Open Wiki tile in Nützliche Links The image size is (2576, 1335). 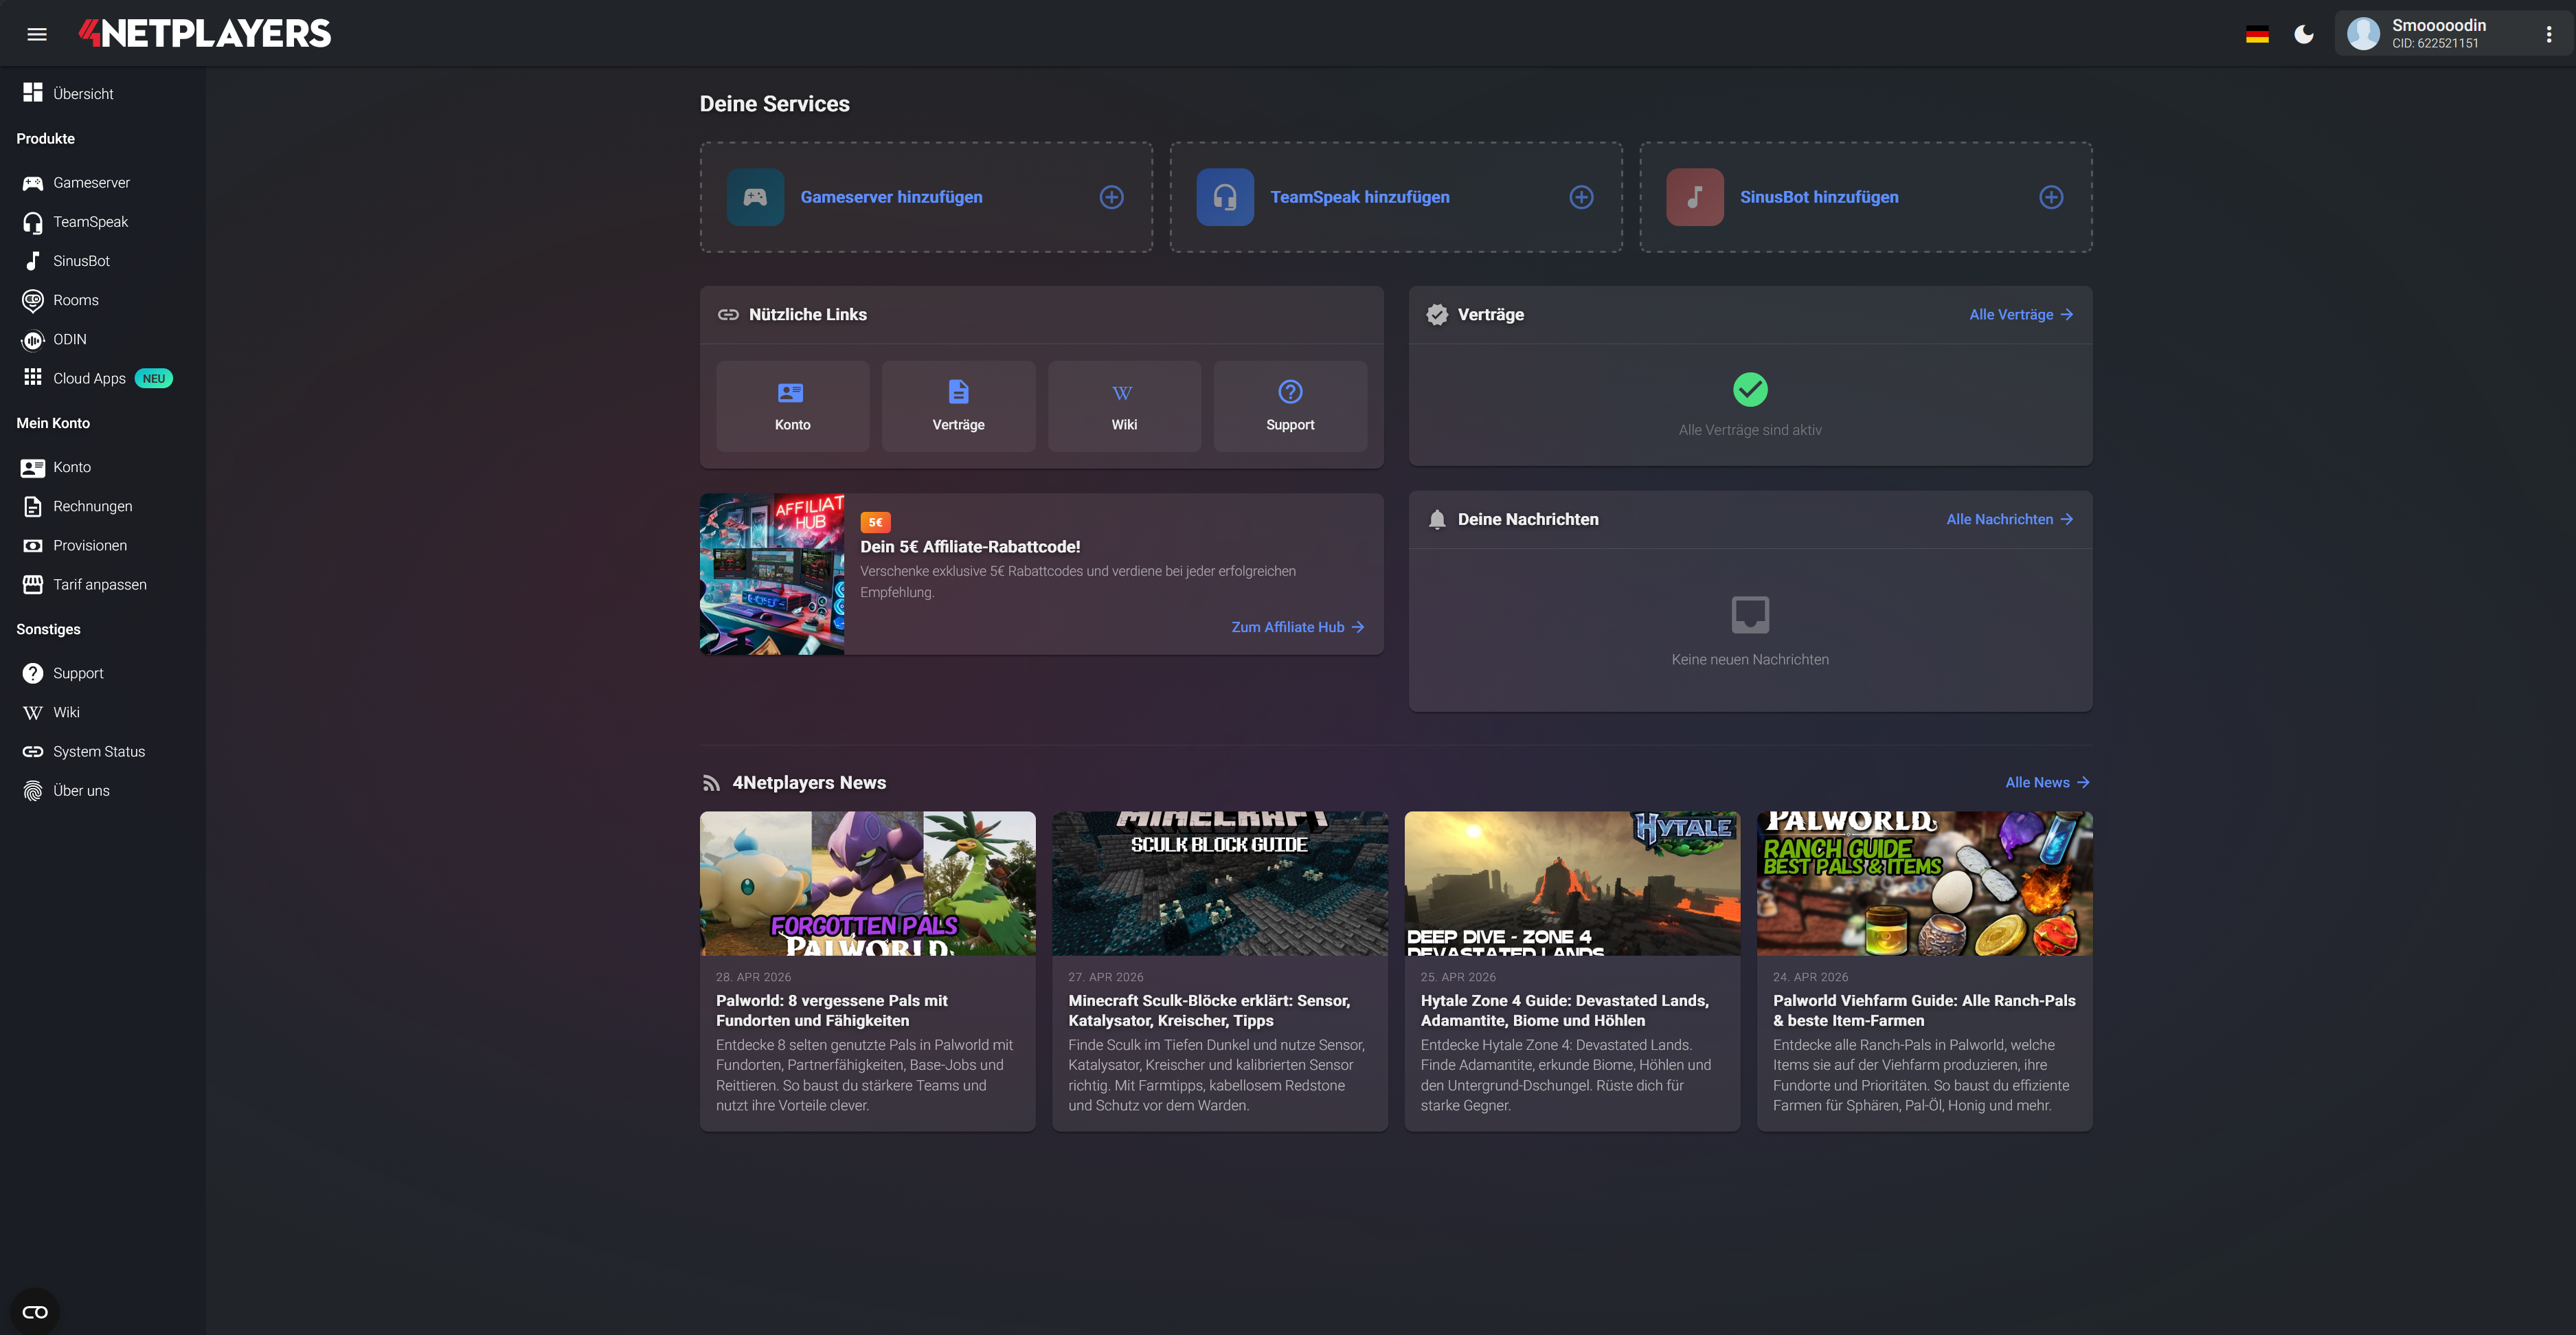coord(1124,406)
